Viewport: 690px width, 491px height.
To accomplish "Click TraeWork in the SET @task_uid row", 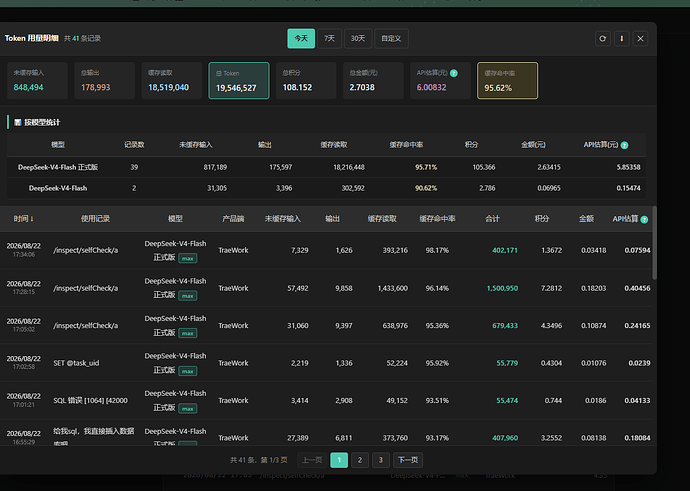I will tap(233, 363).
